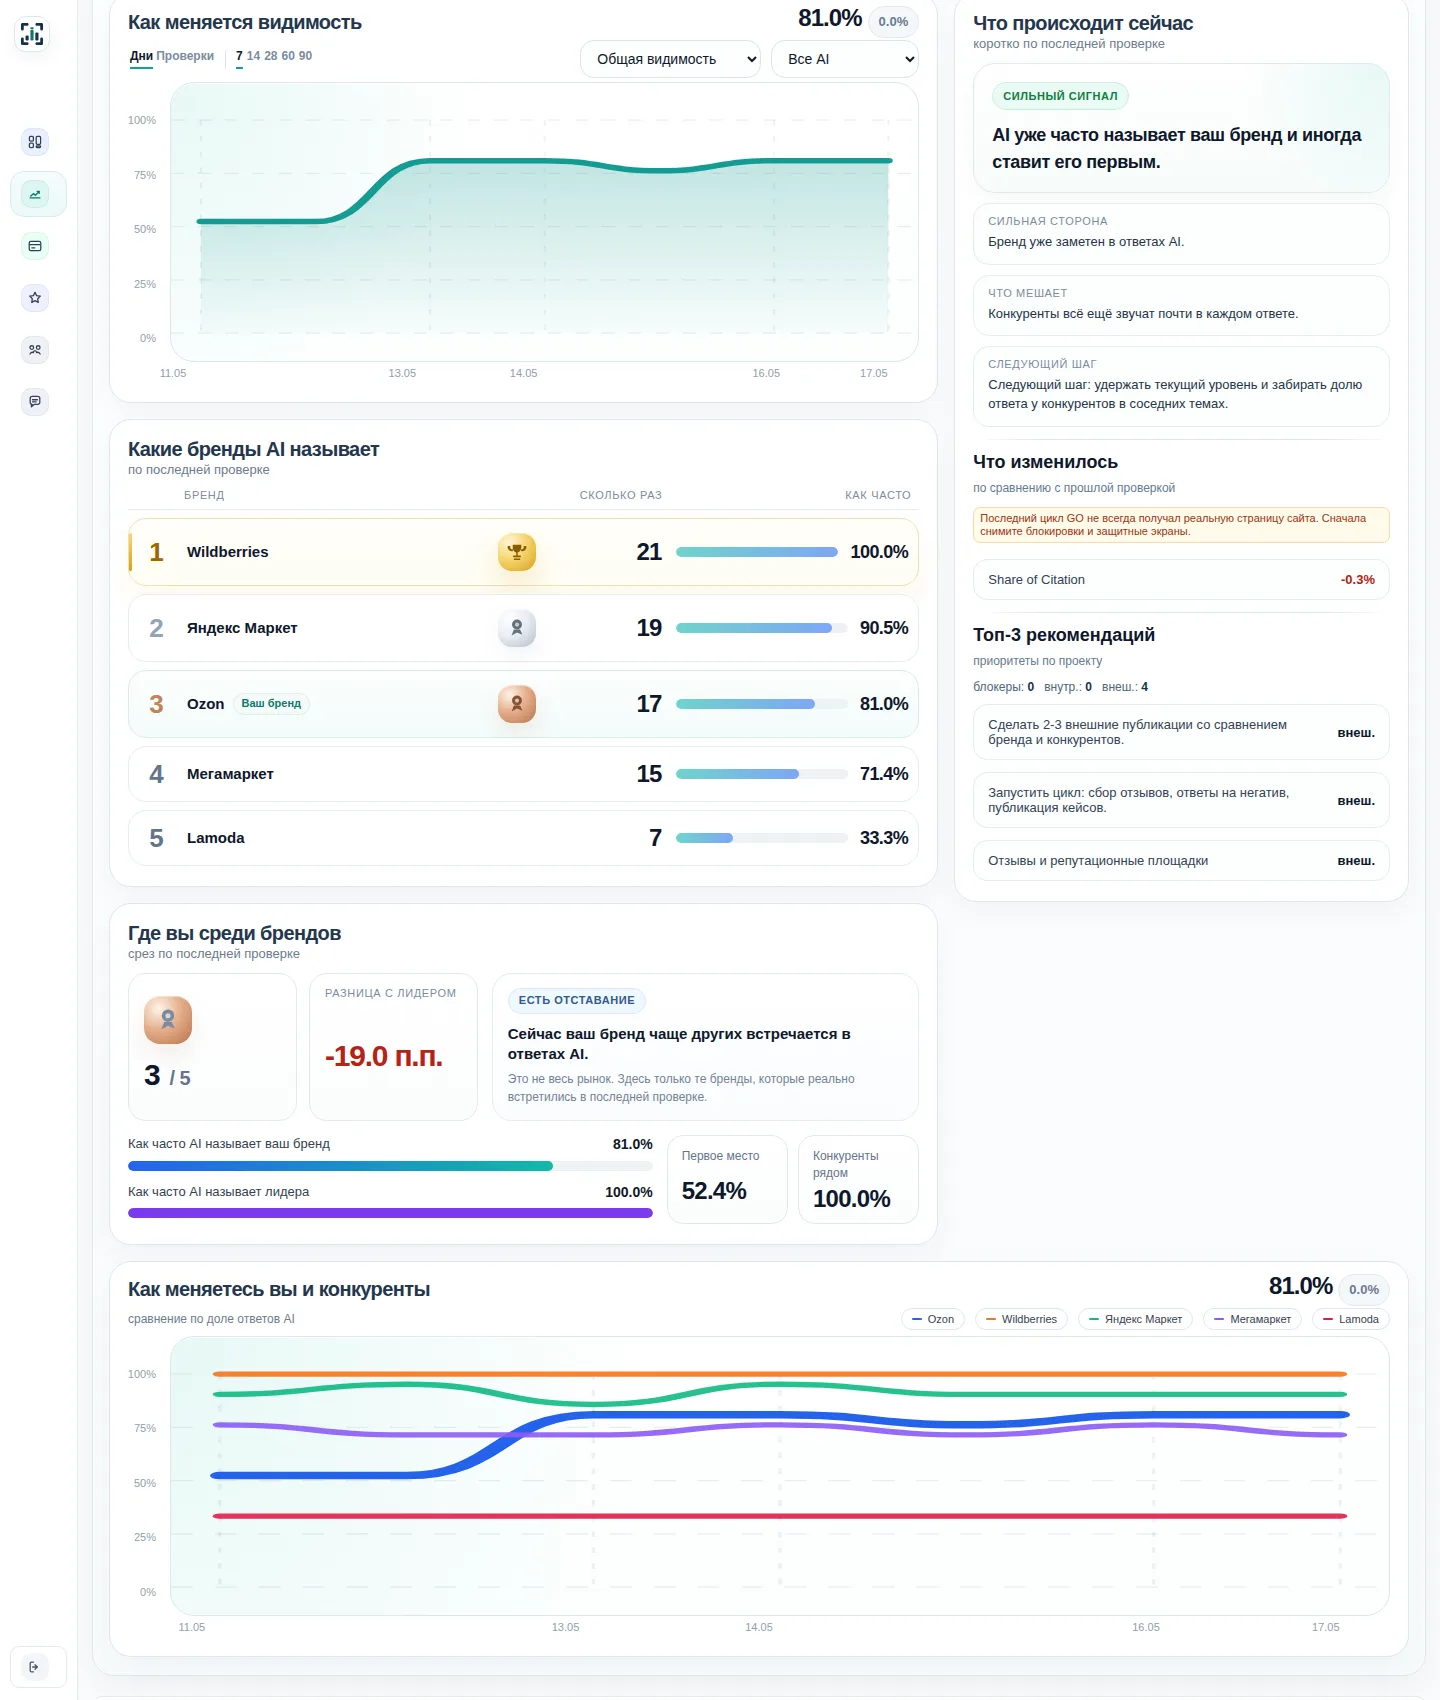Screen dimensions: 1440x1700
Task: Select the 90 days period
Action: (305, 56)
